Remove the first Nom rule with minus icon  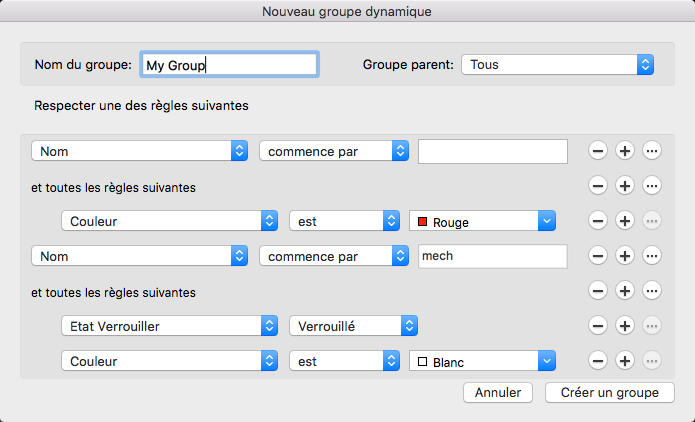point(597,151)
